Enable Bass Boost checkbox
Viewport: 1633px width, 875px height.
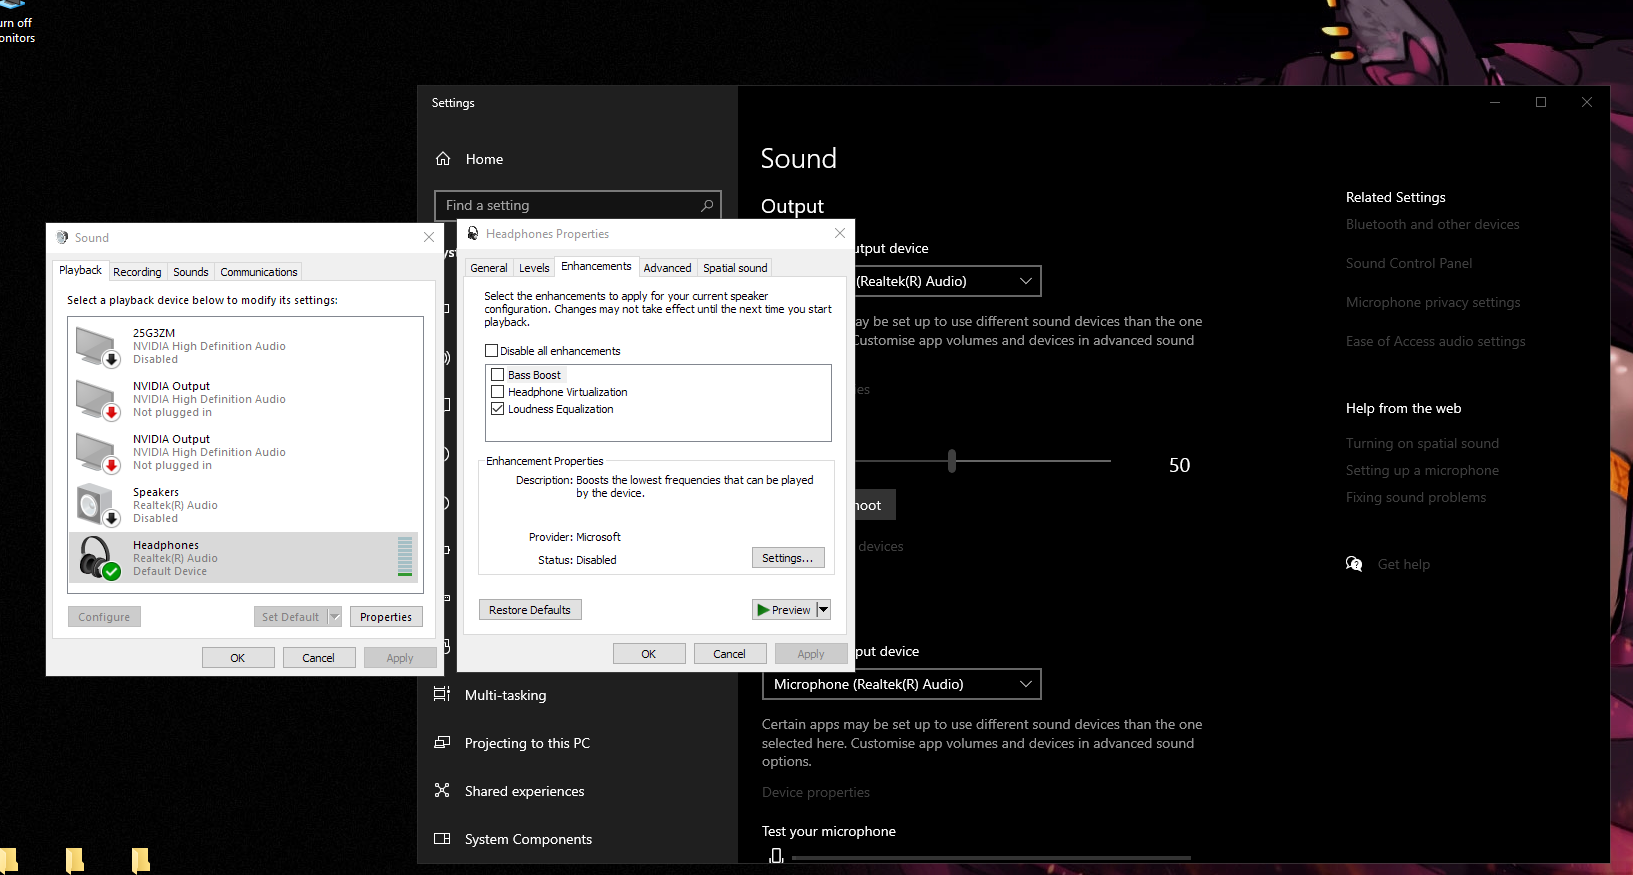pyautogui.click(x=497, y=375)
